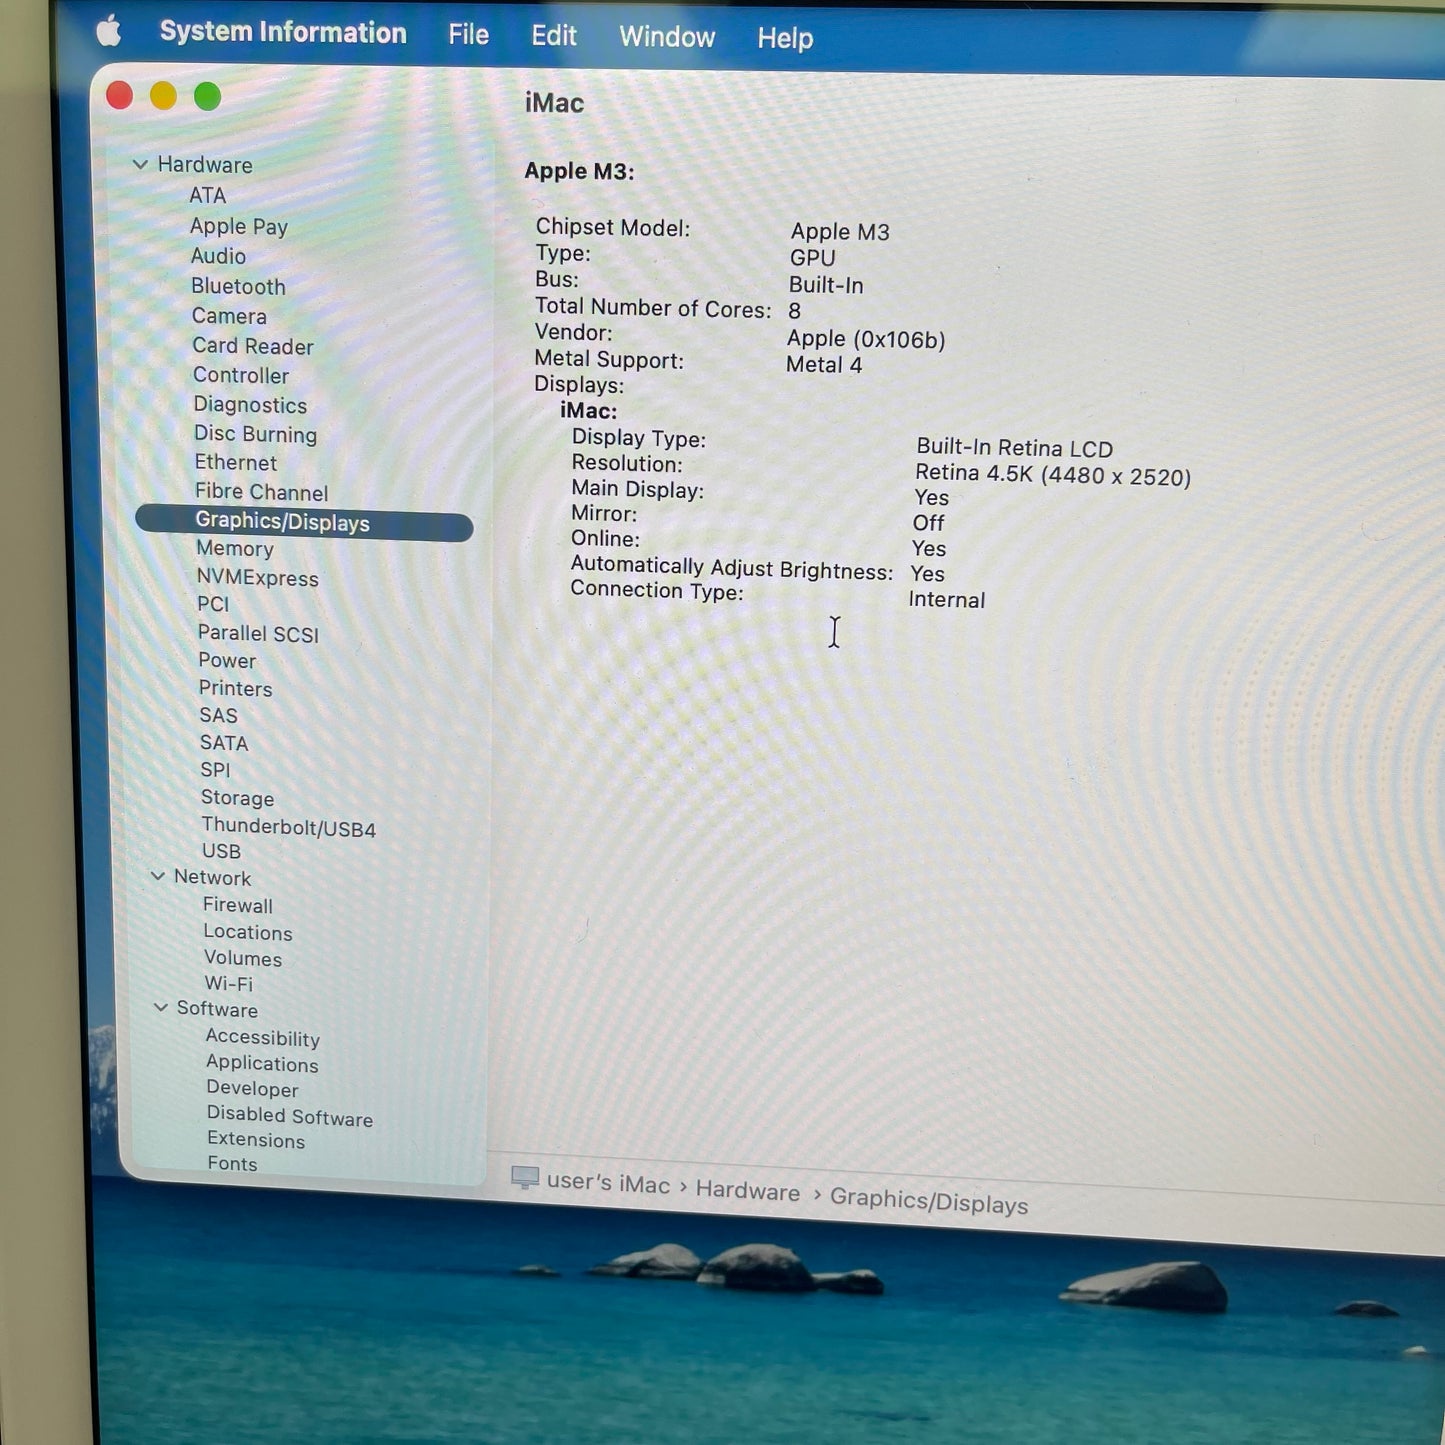This screenshot has height=1445, width=1445.
Task: Select PCI in the sidebar
Action: click(x=213, y=604)
